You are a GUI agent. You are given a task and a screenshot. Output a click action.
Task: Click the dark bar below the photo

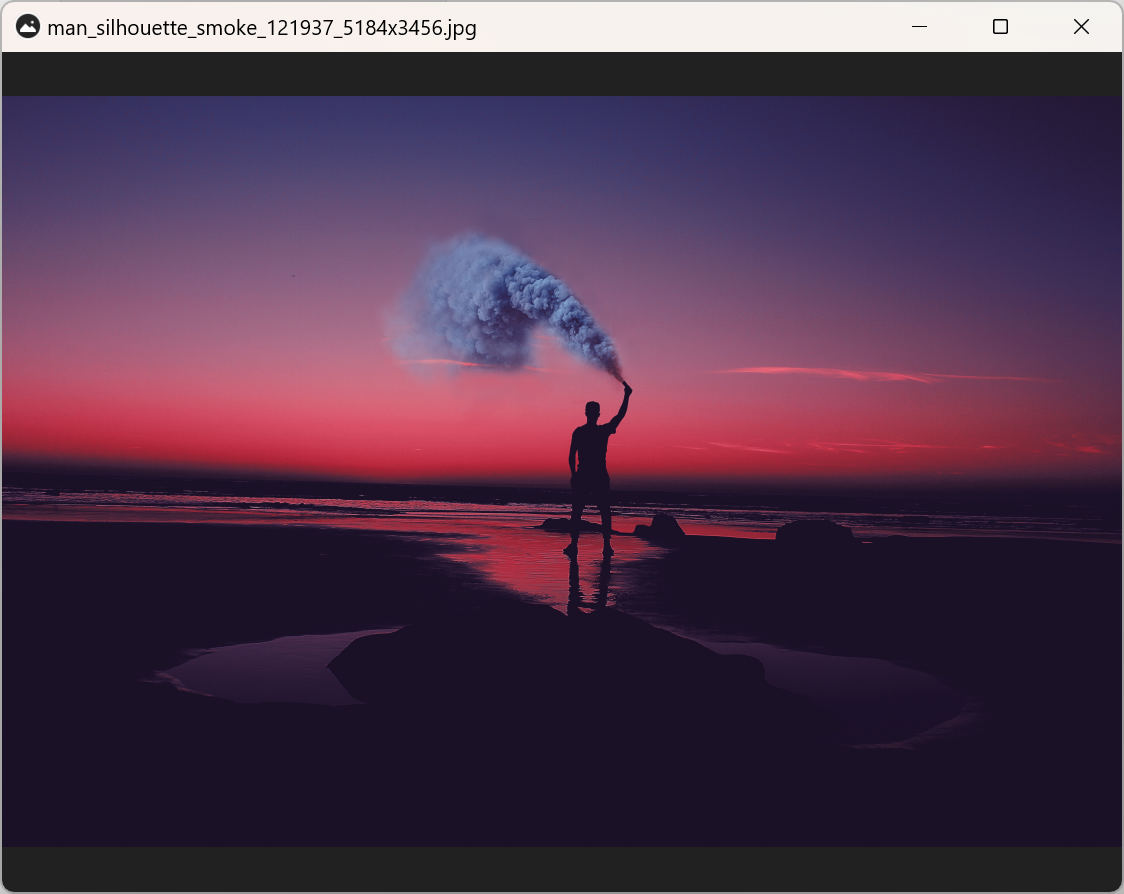(x=562, y=868)
